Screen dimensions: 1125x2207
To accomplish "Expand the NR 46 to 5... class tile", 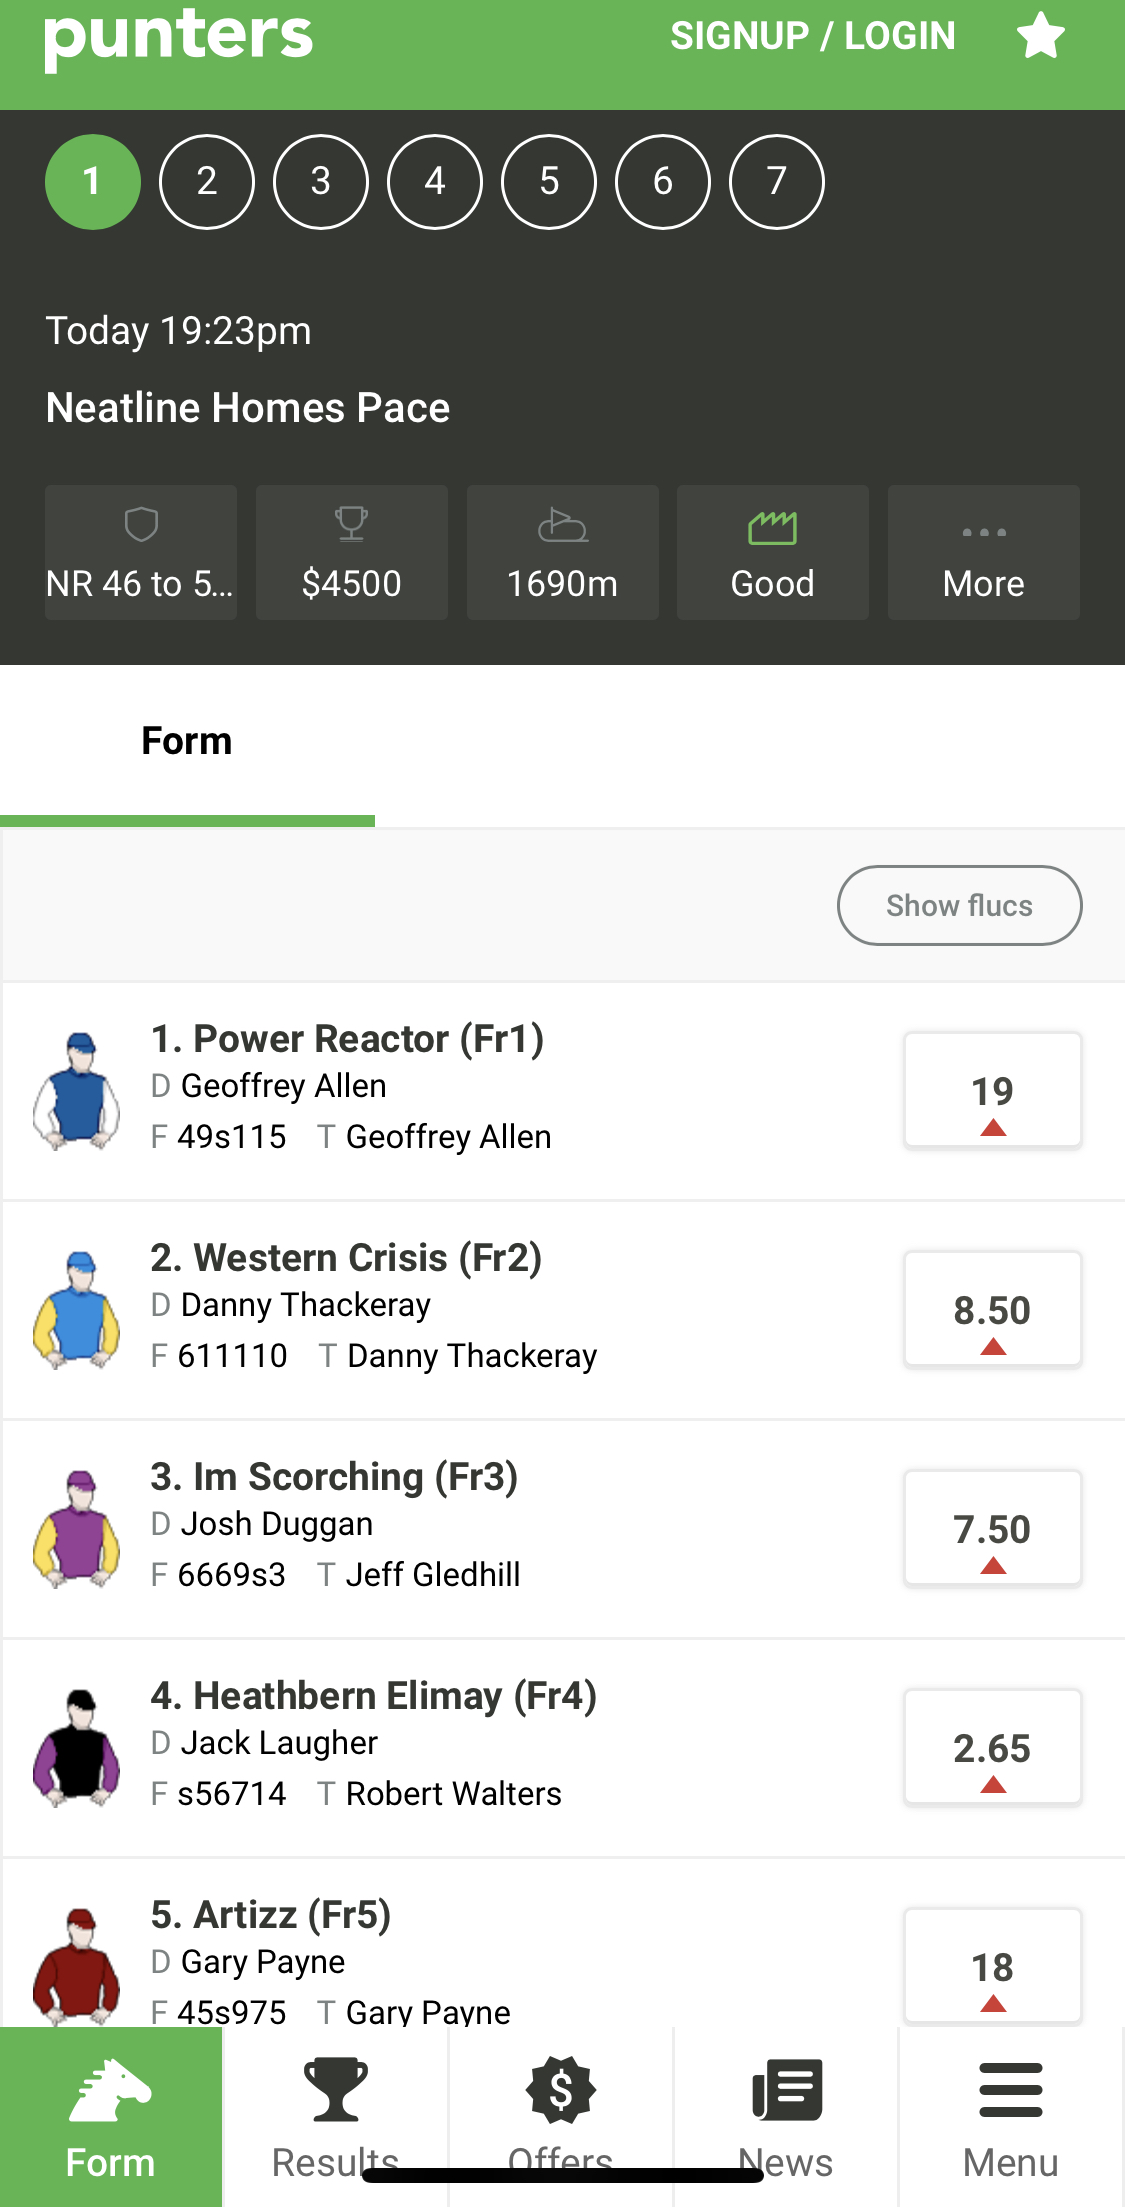I will [141, 552].
